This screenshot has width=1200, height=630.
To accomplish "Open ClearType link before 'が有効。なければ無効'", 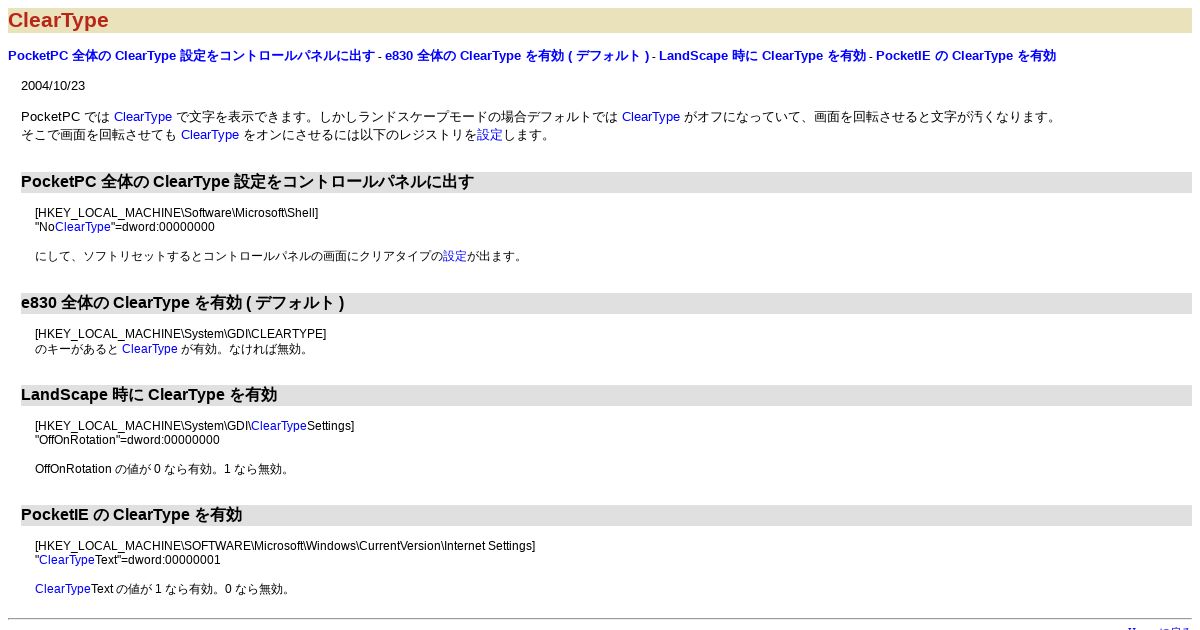I will pos(150,349).
